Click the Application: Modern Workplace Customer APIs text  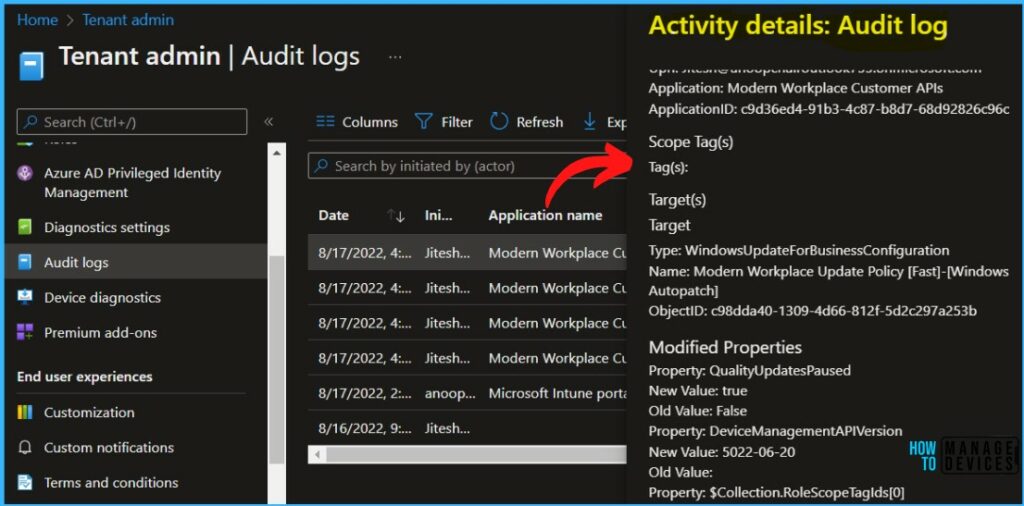click(795, 88)
